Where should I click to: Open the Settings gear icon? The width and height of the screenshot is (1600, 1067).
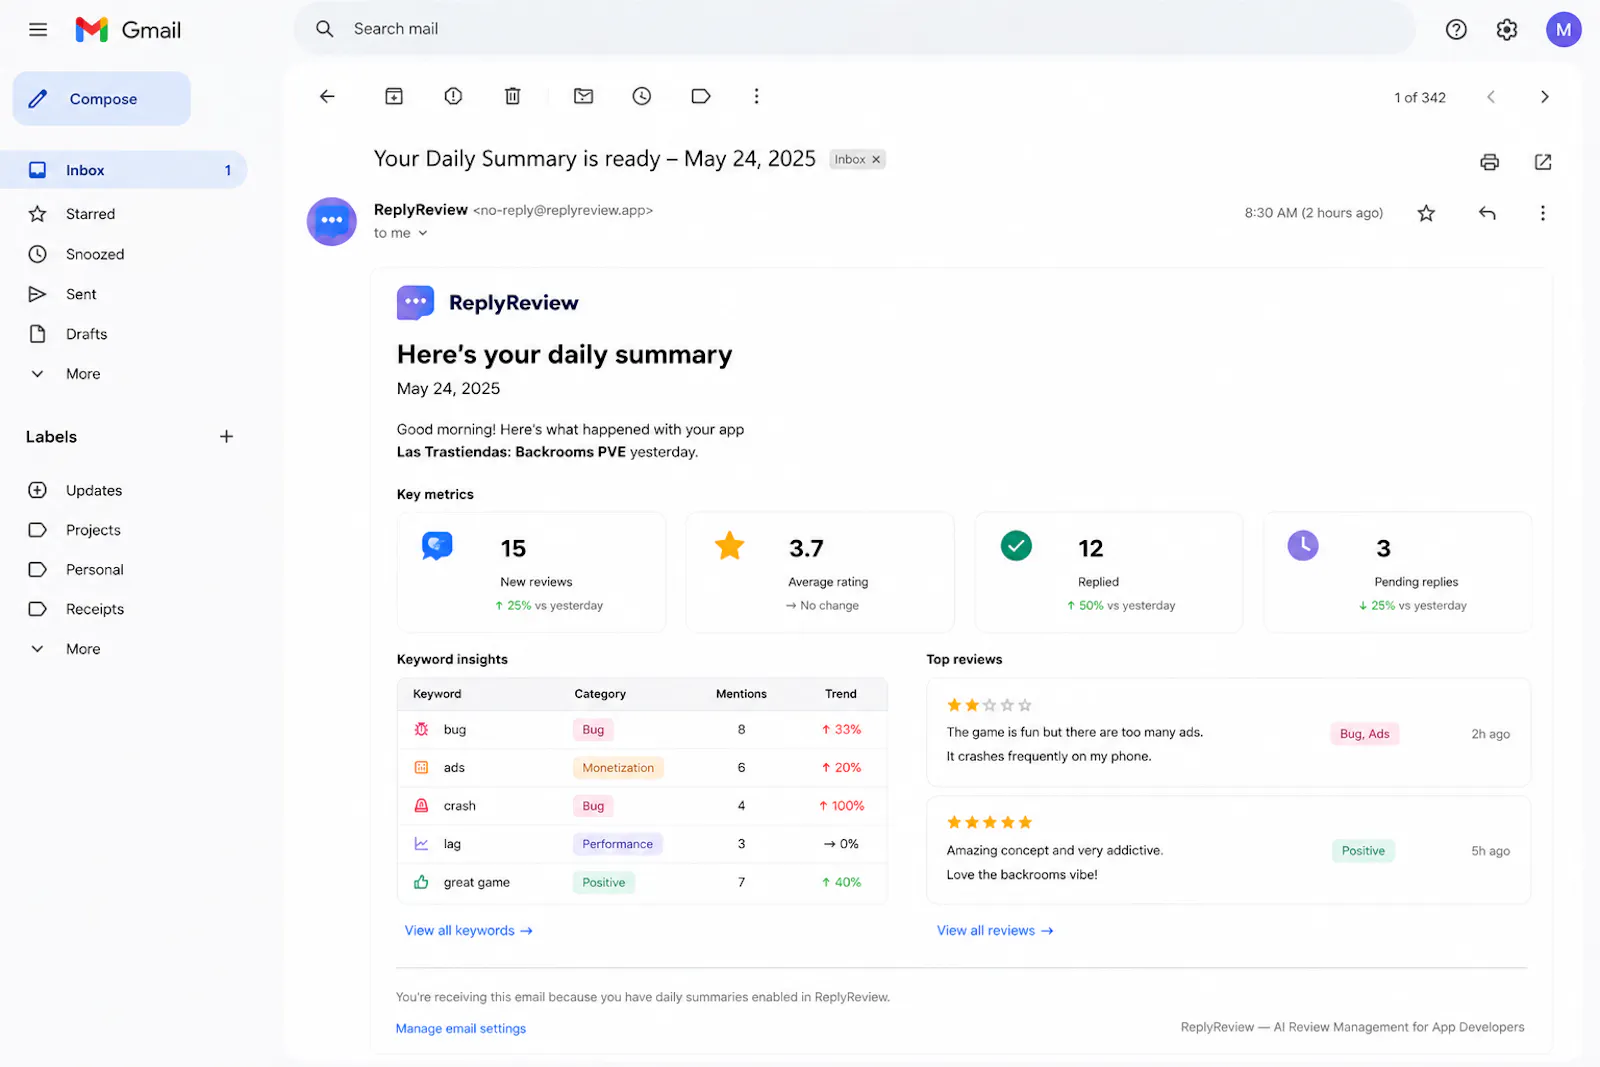click(x=1507, y=30)
